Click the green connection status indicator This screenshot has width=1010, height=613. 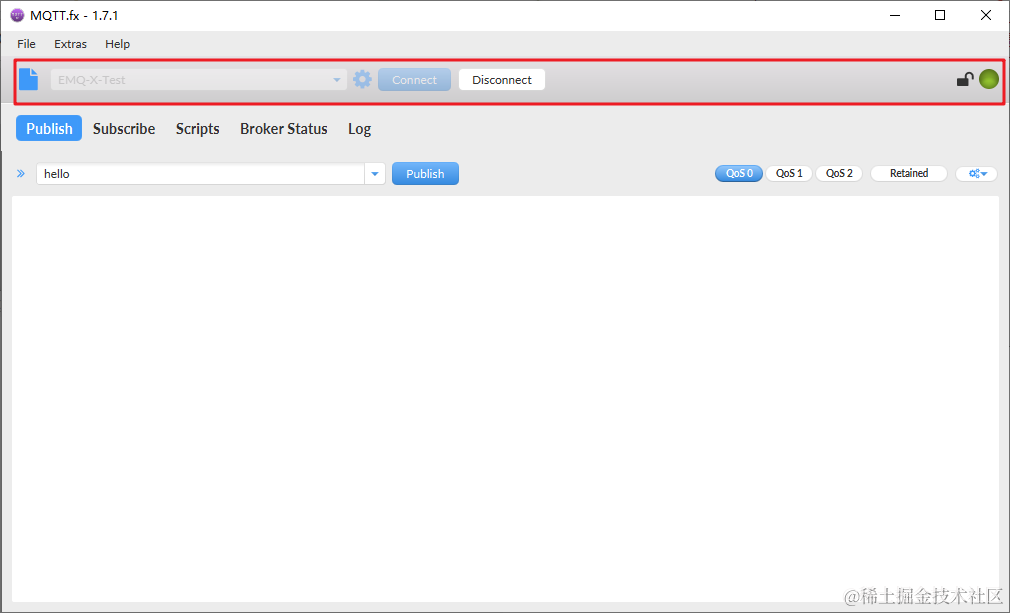[989, 79]
